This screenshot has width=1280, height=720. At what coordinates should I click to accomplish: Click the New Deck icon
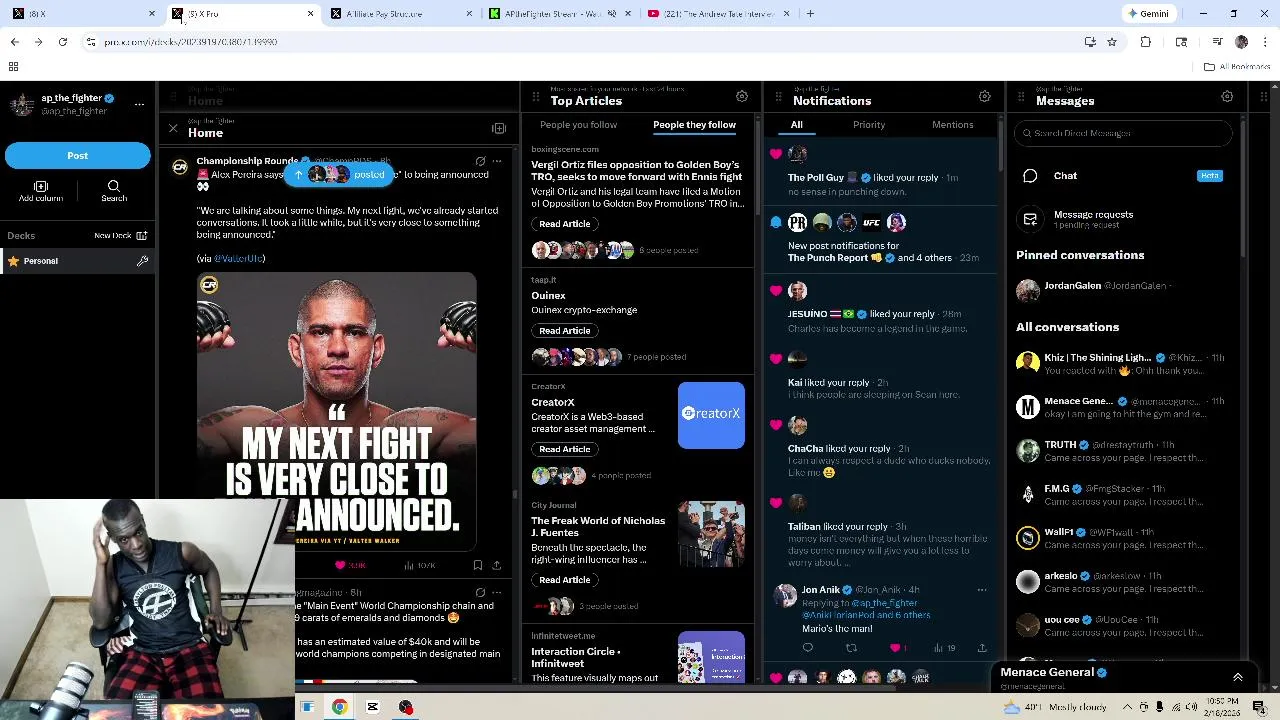[141, 236]
